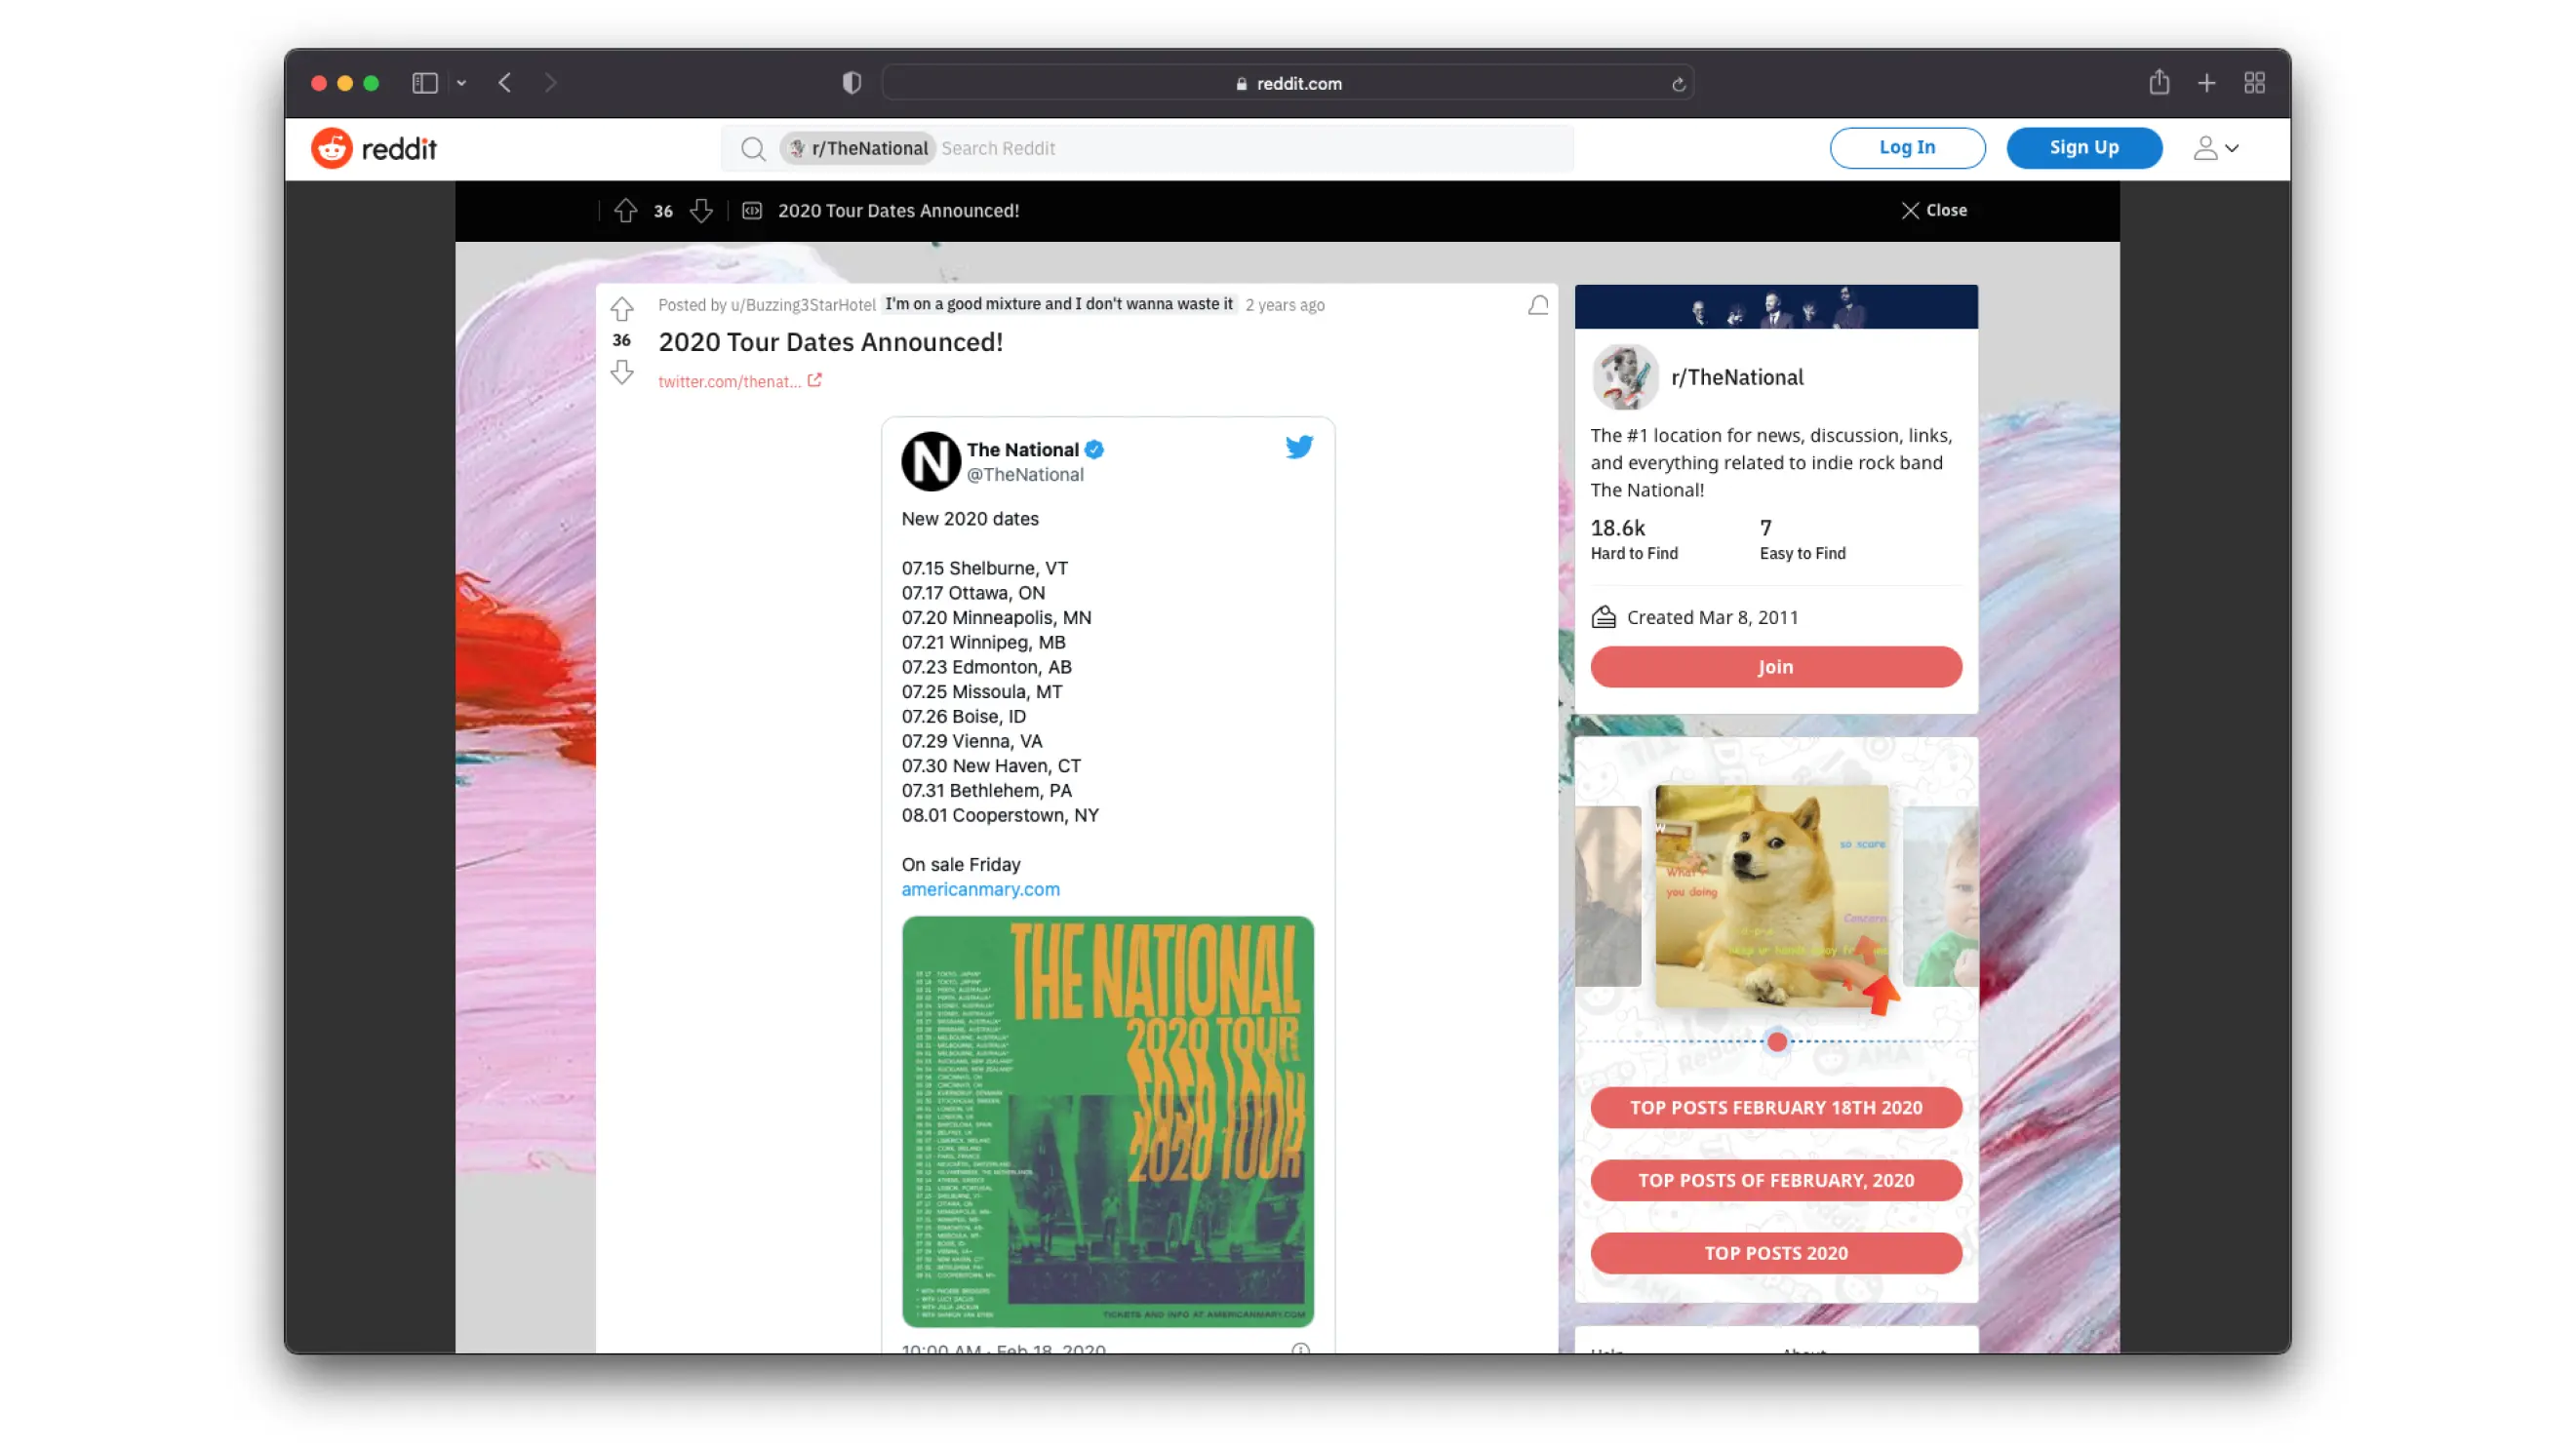Open the privacy shield report icon
This screenshot has height=1450, width=2576.
852,83
